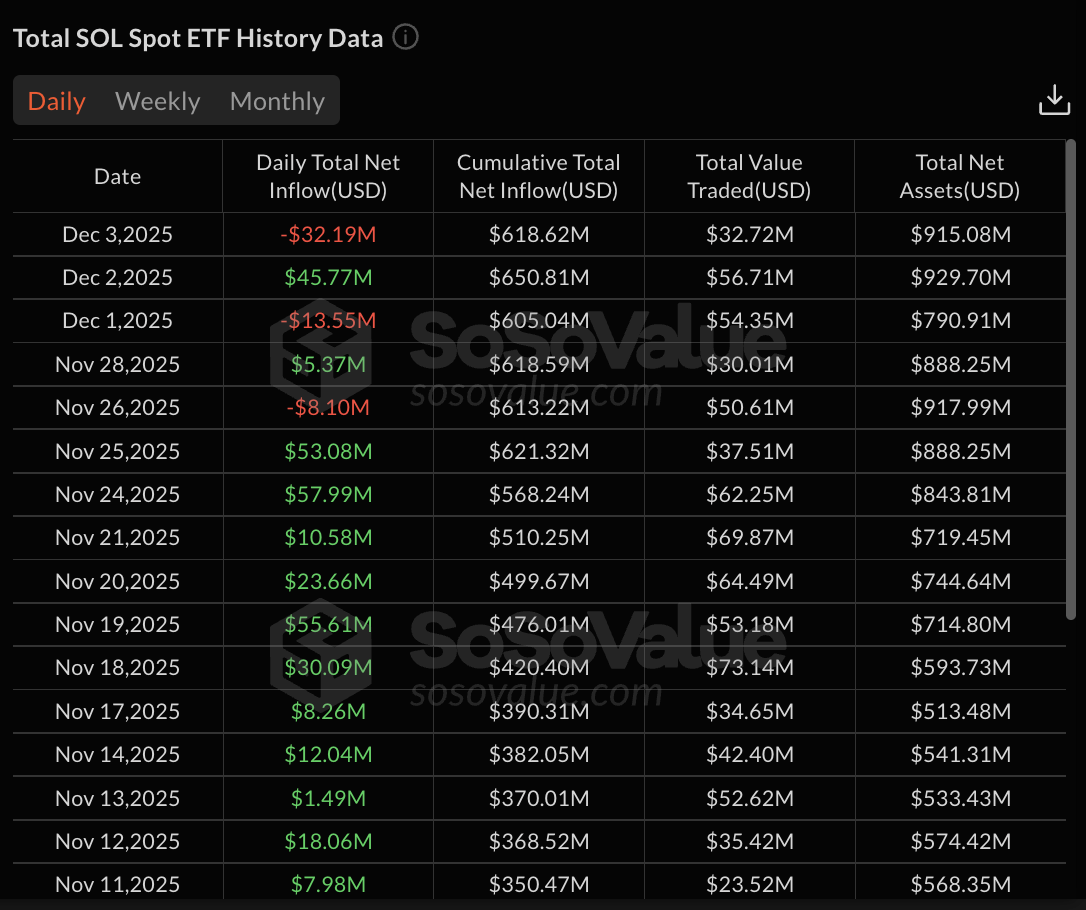Click the $568.35M net assets cell

(960, 884)
